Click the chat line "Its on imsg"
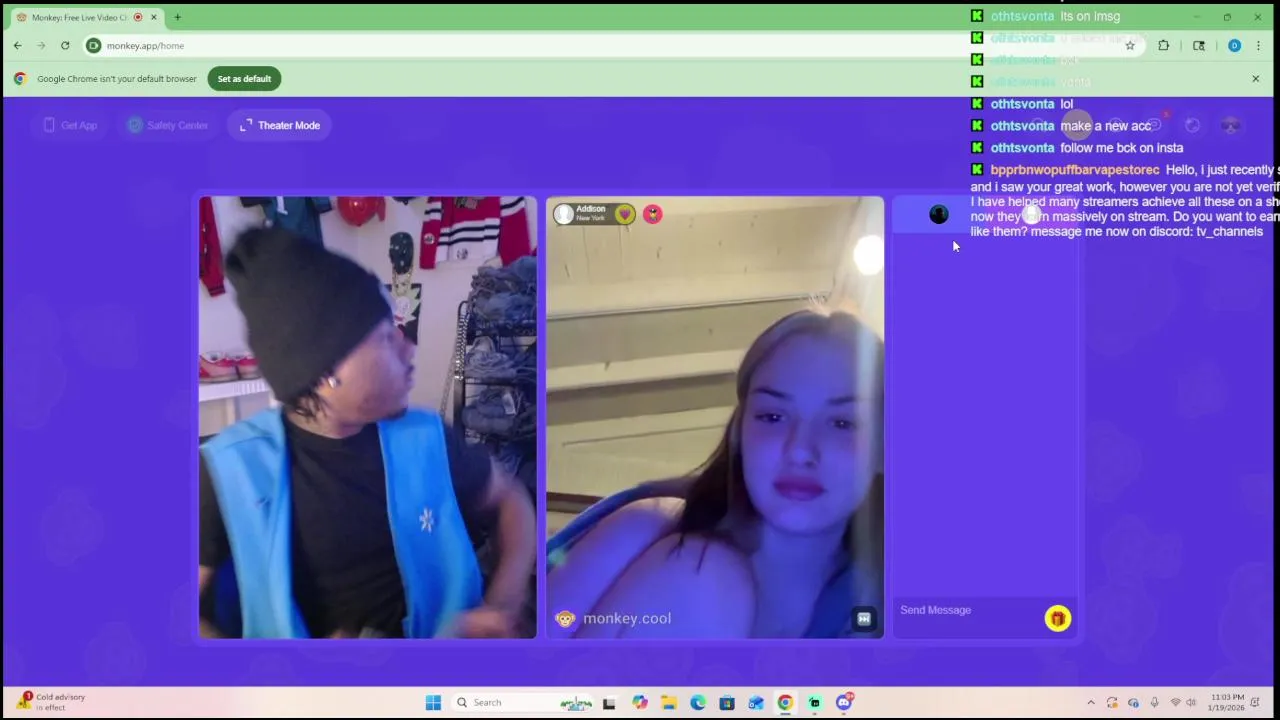Screen dimensions: 1280x720 1090,16
